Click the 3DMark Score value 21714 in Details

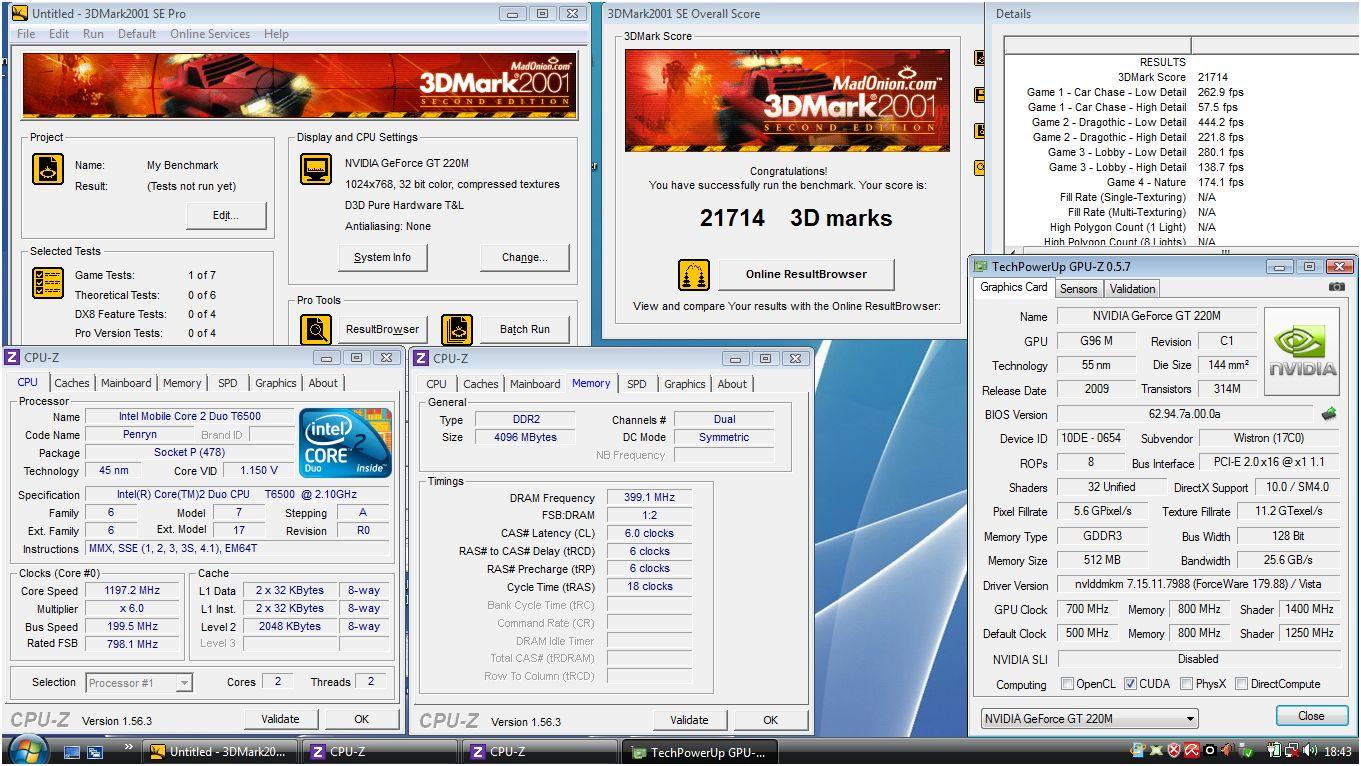(1213, 77)
